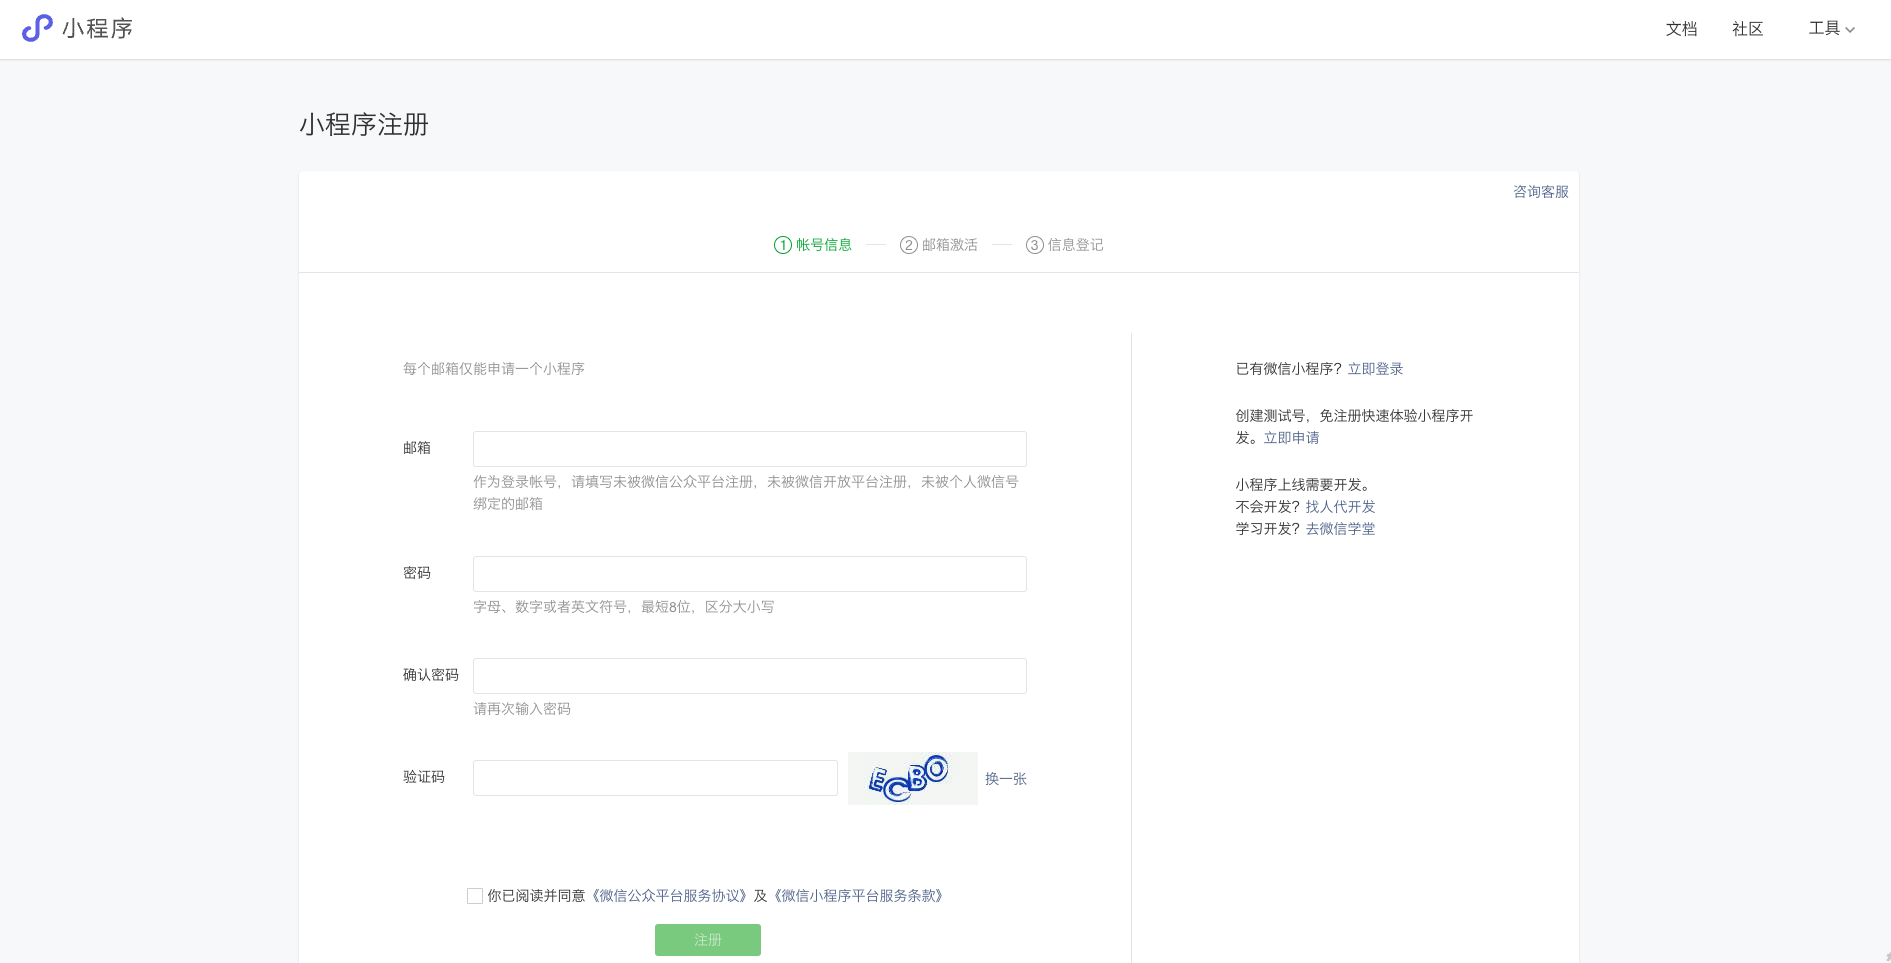Open 《微信小程序平台服务条款》 link
Viewport: 1891px width, 963px height.
(x=858, y=896)
